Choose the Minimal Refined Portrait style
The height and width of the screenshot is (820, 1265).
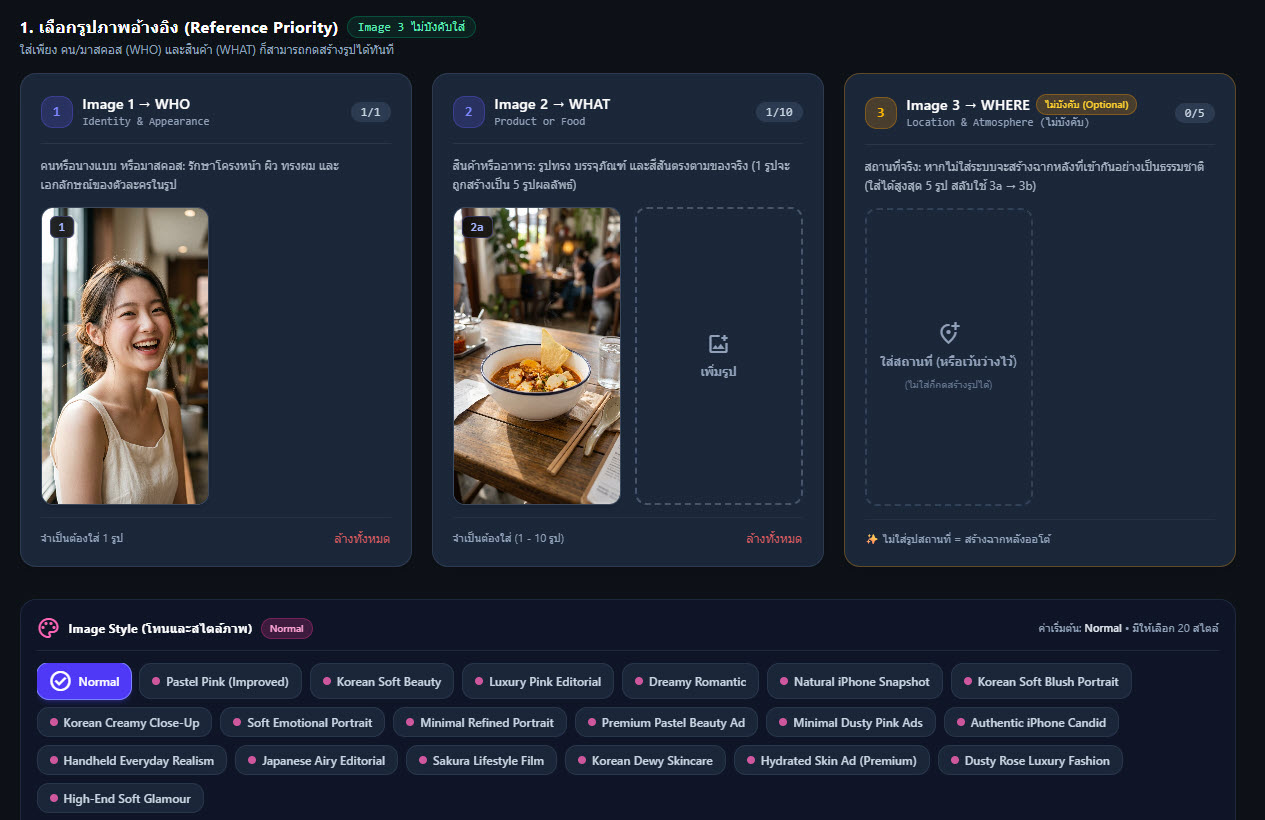coord(480,722)
